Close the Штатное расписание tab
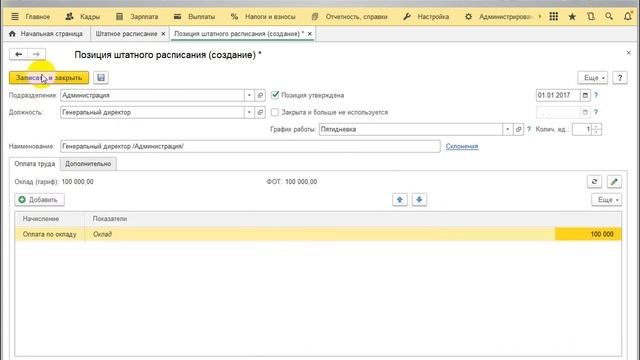 click(163, 34)
